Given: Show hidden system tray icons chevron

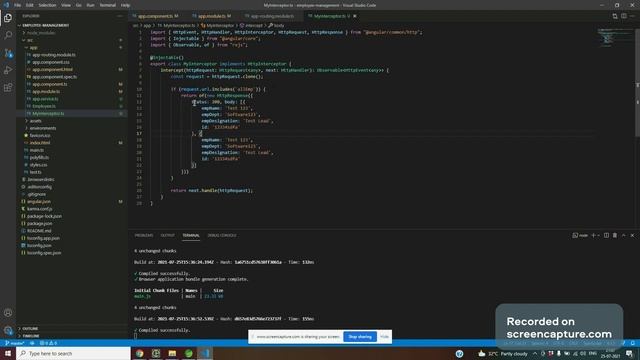Looking at the screenshot, I should (535, 353).
